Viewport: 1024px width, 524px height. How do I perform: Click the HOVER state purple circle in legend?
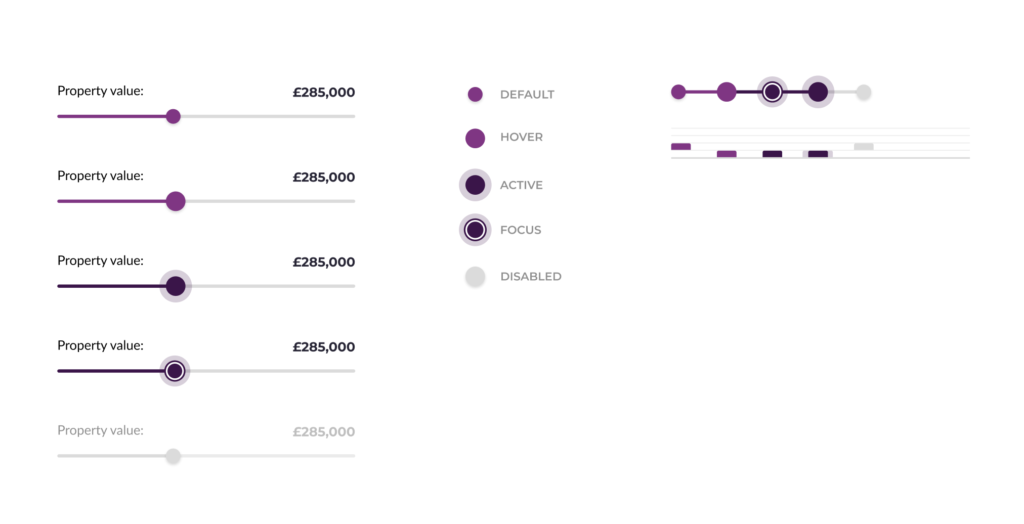click(x=475, y=138)
